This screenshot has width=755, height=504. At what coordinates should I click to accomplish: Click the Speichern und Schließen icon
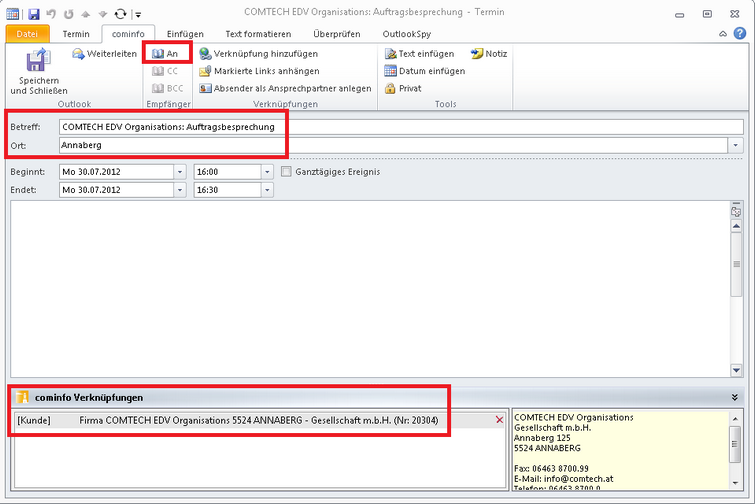(x=38, y=62)
